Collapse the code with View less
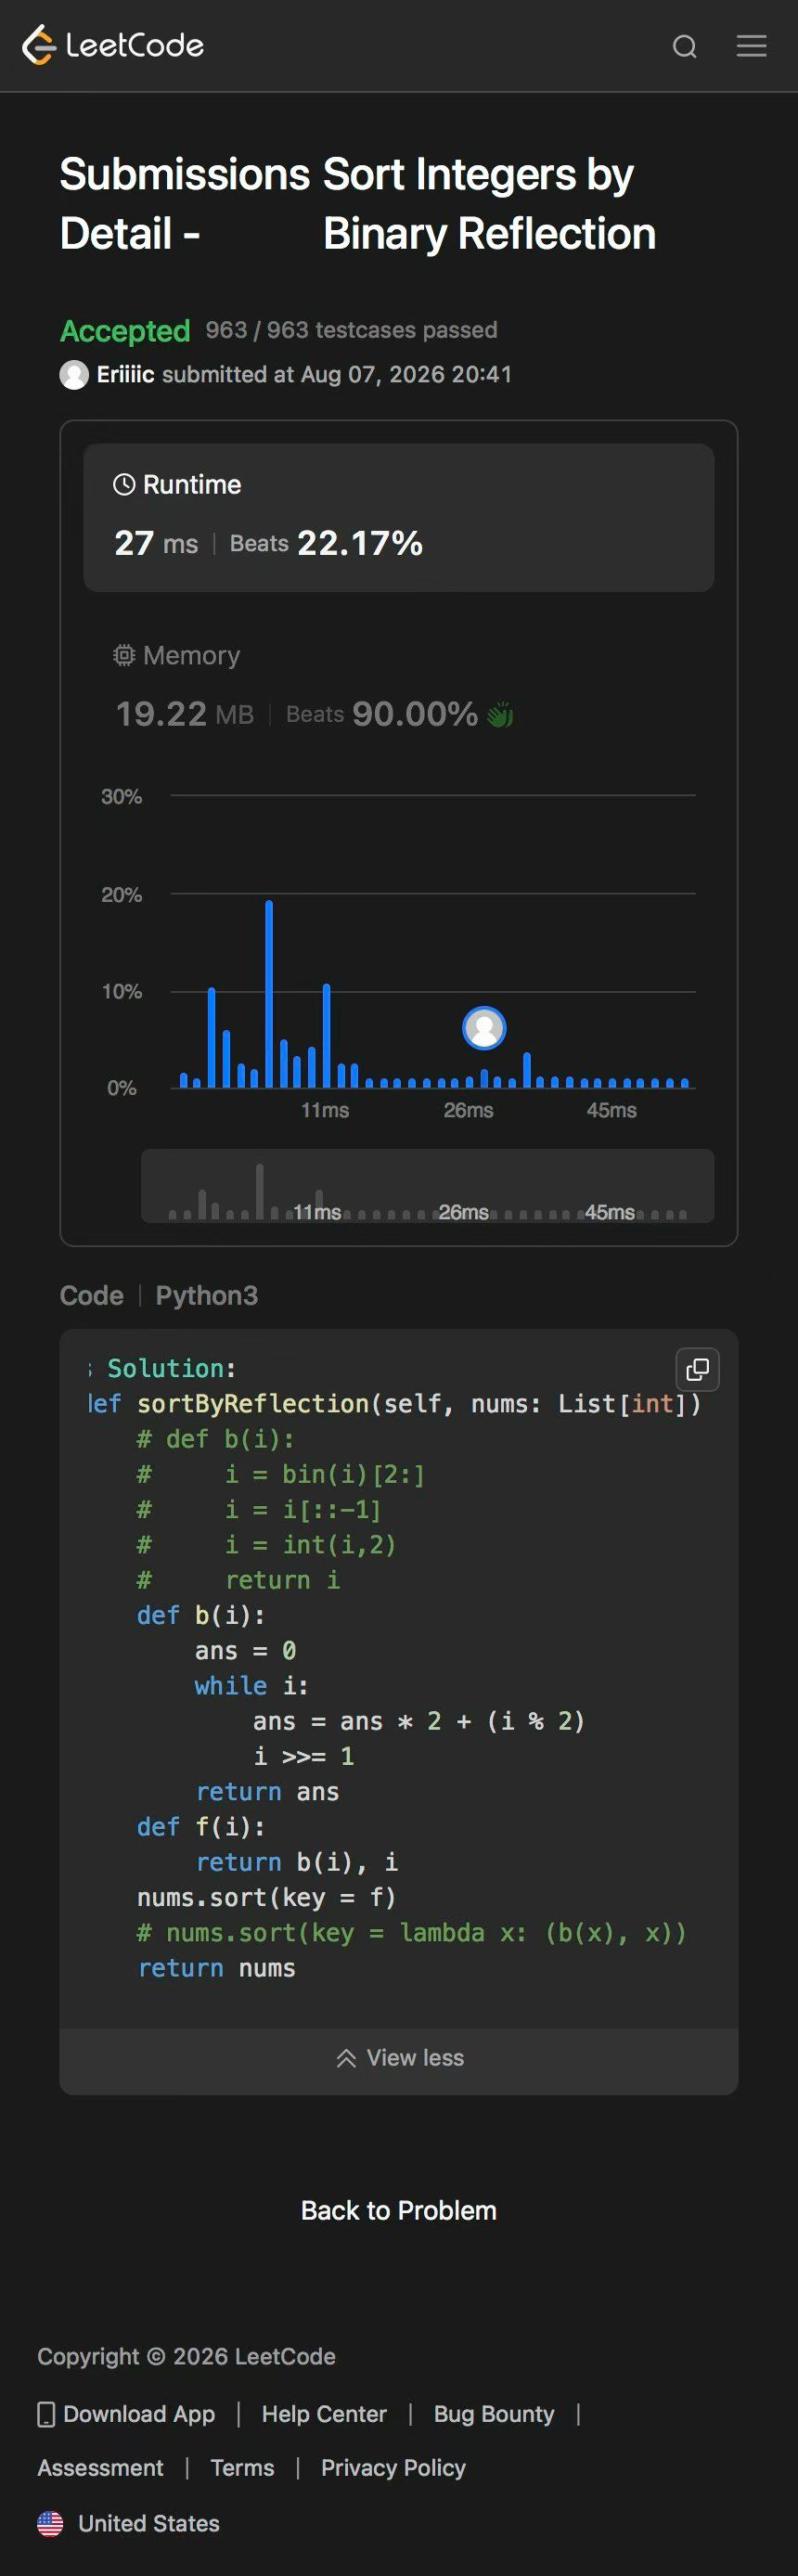This screenshot has width=798, height=2576. click(399, 2058)
